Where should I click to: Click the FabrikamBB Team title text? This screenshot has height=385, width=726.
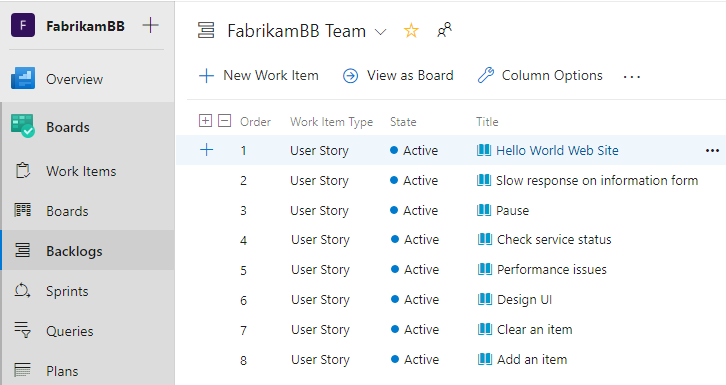[296, 31]
